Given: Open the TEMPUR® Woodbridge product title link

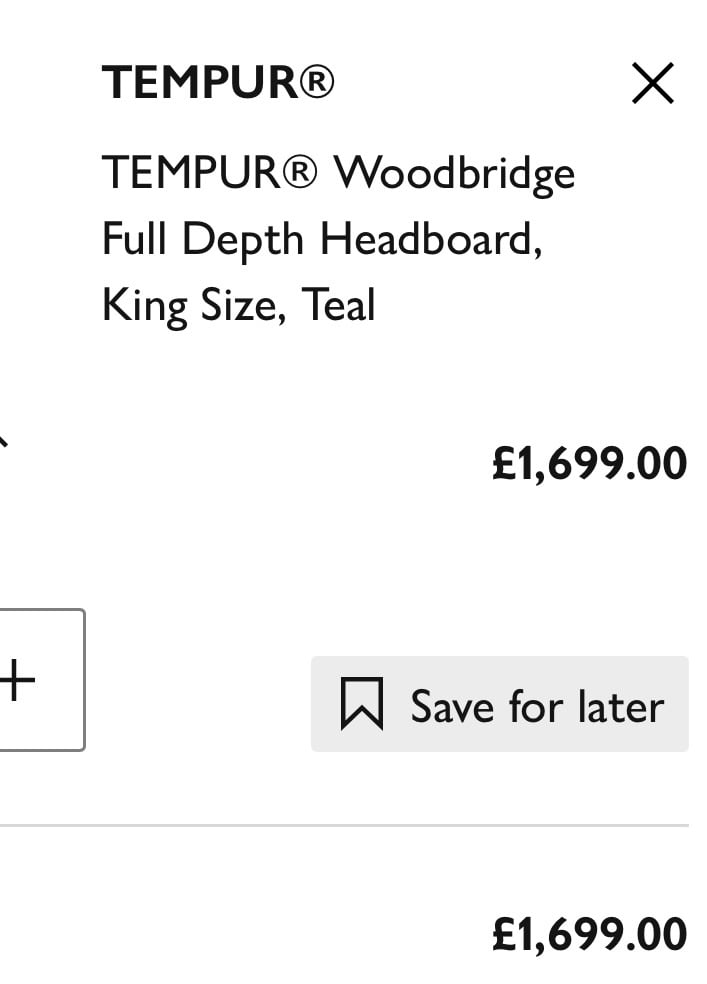Looking at the screenshot, I should [338, 173].
